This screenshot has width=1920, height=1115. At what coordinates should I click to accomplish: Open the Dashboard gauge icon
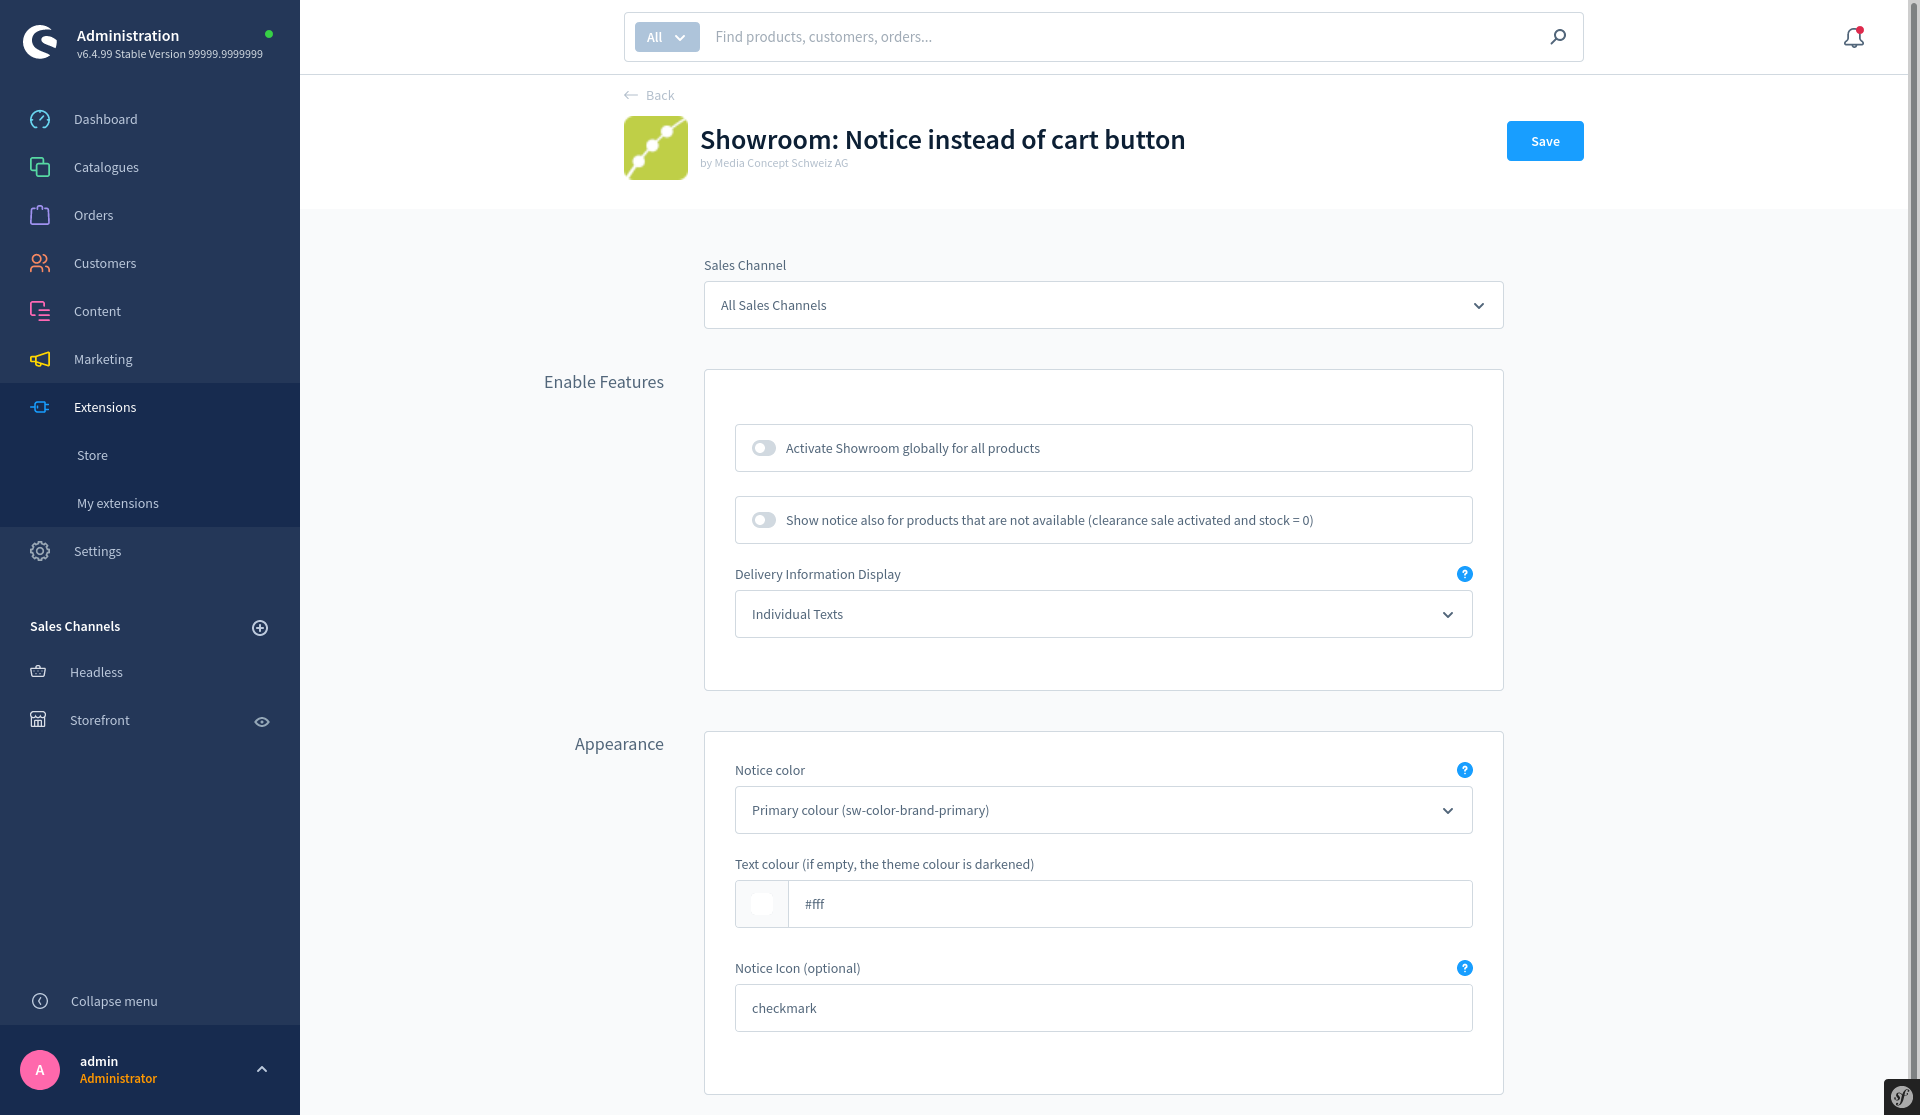[x=40, y=119]
